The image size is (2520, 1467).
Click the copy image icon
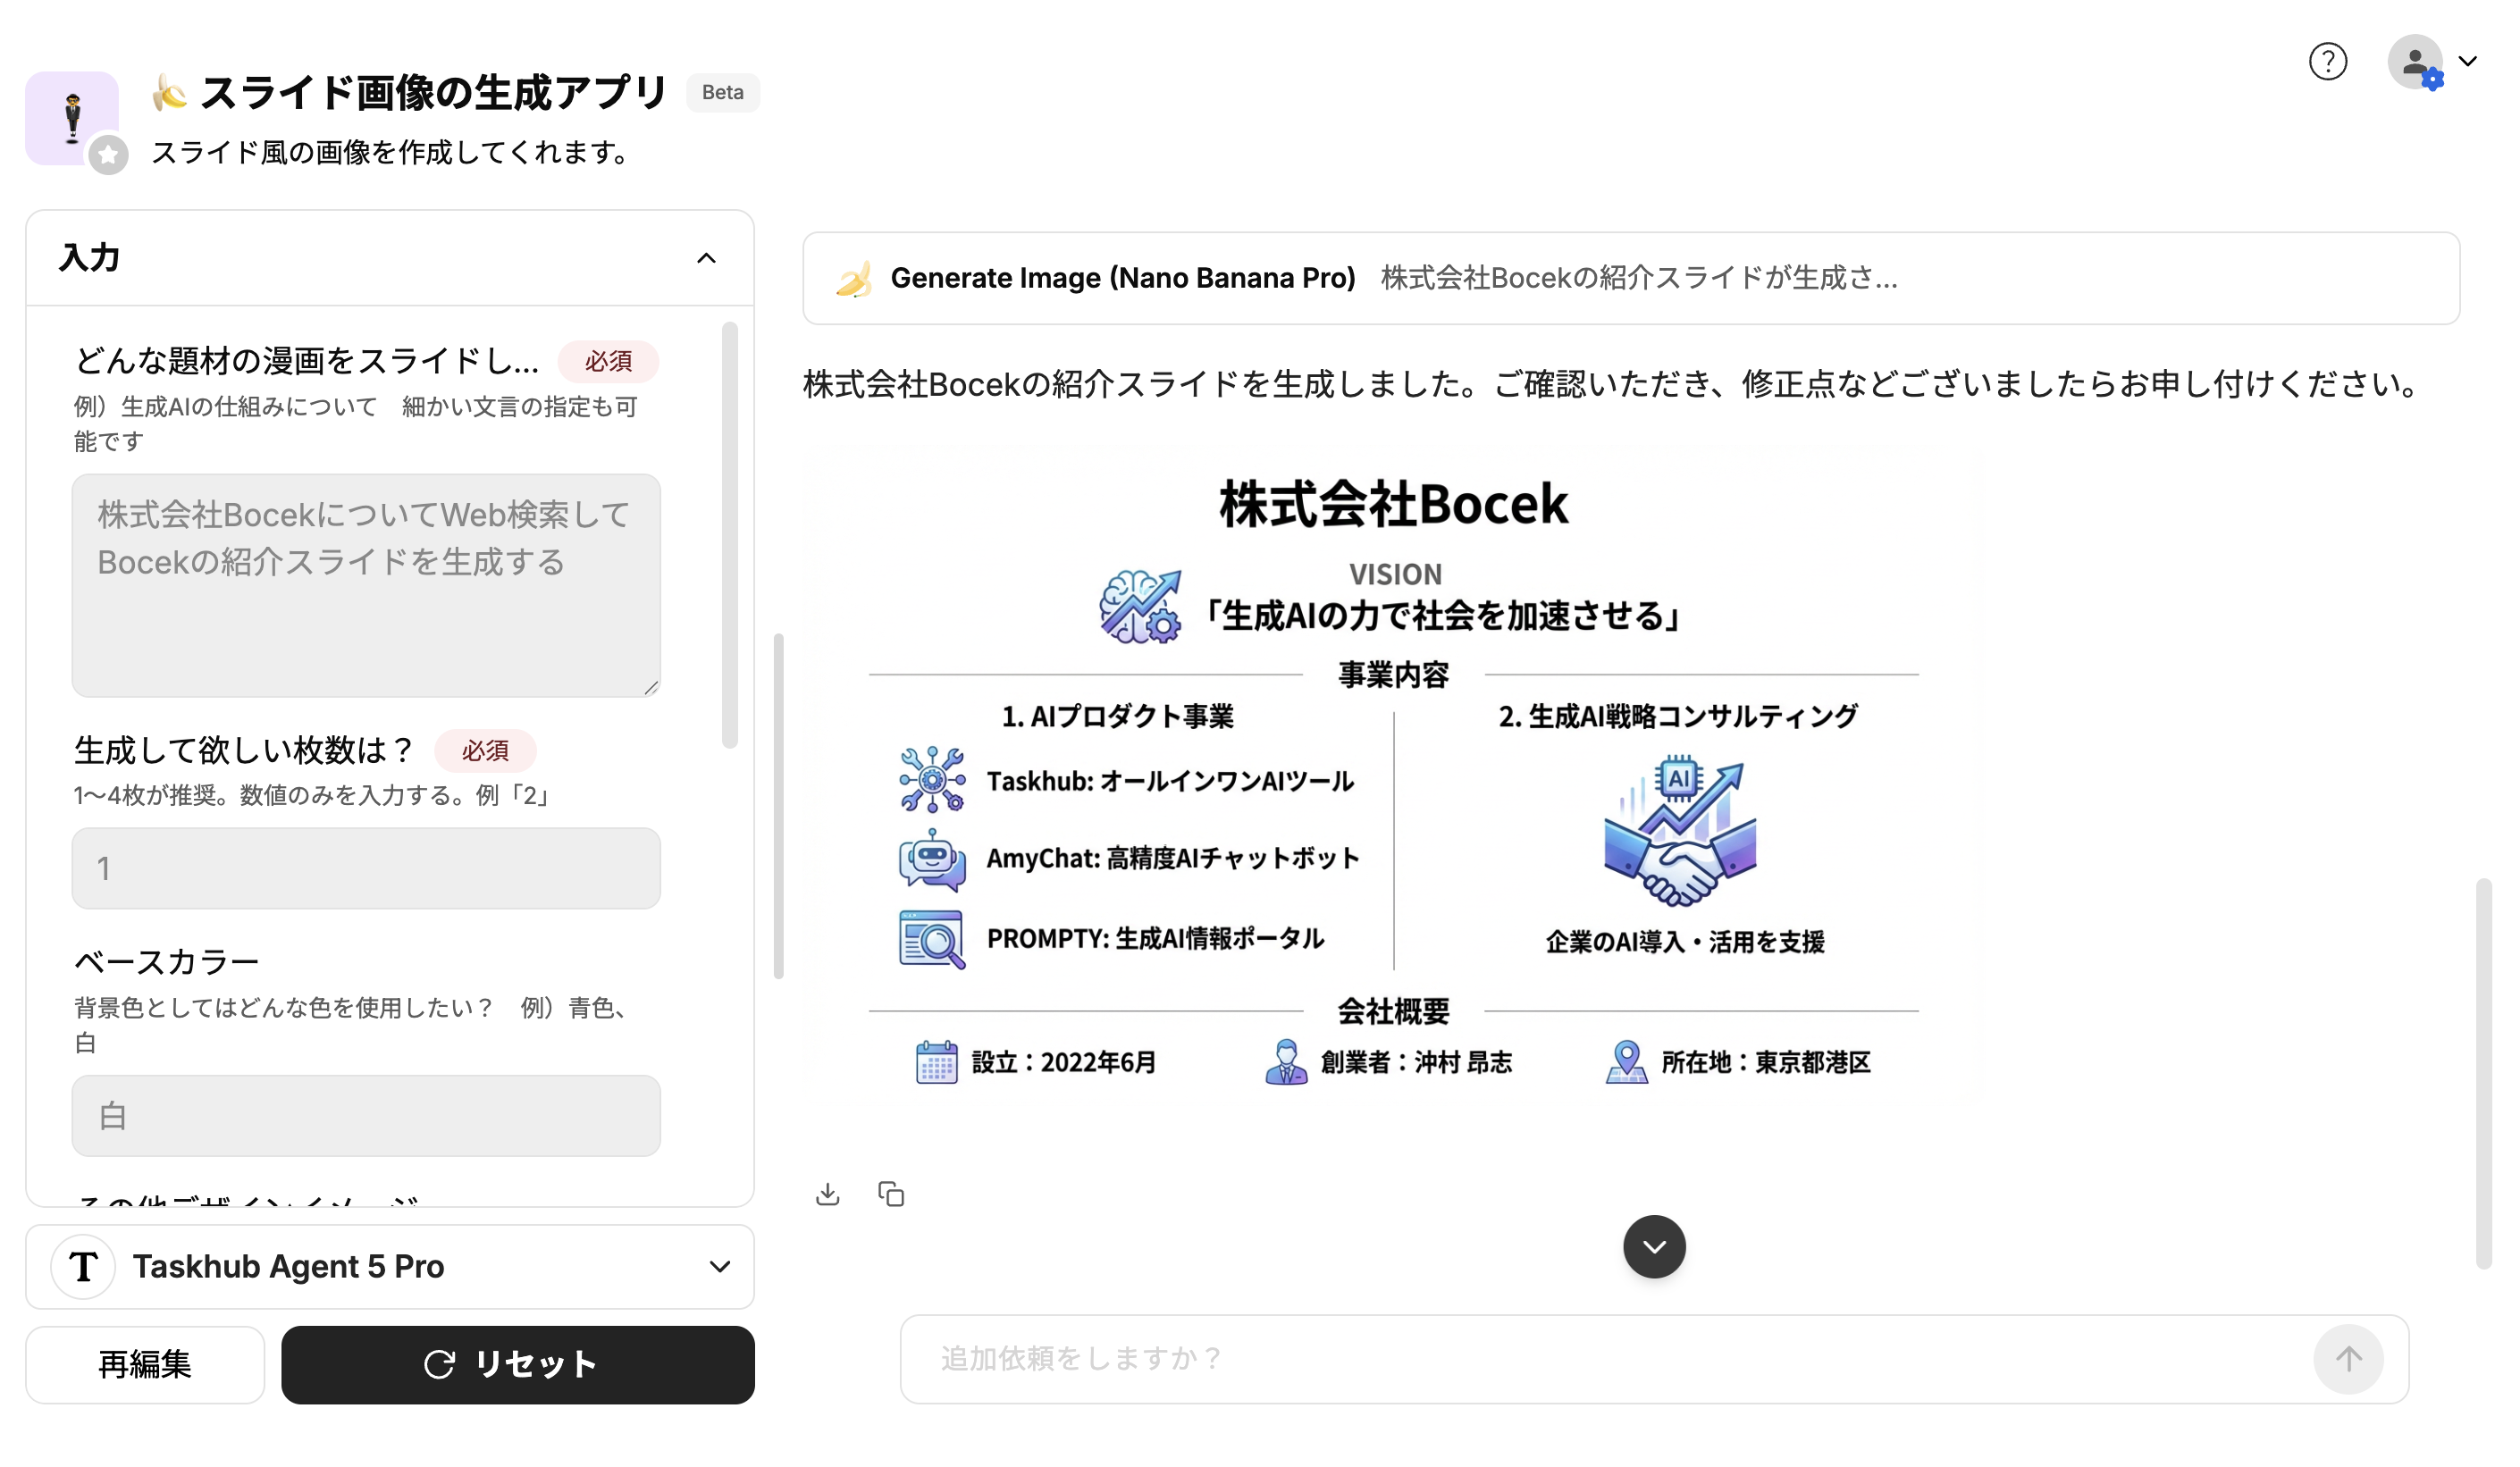[x=890, y=1194]
